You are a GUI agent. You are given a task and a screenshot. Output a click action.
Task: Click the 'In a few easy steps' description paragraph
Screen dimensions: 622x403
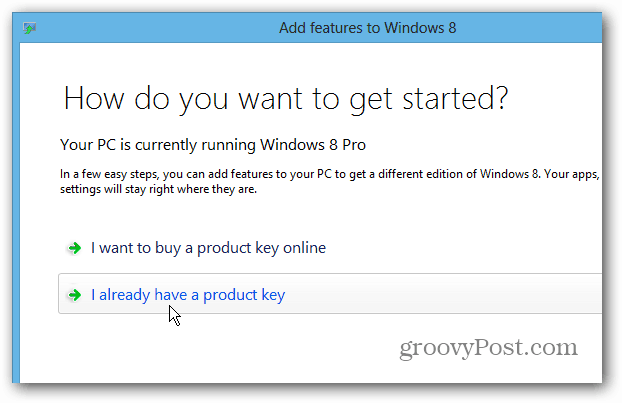pos(330,181)
